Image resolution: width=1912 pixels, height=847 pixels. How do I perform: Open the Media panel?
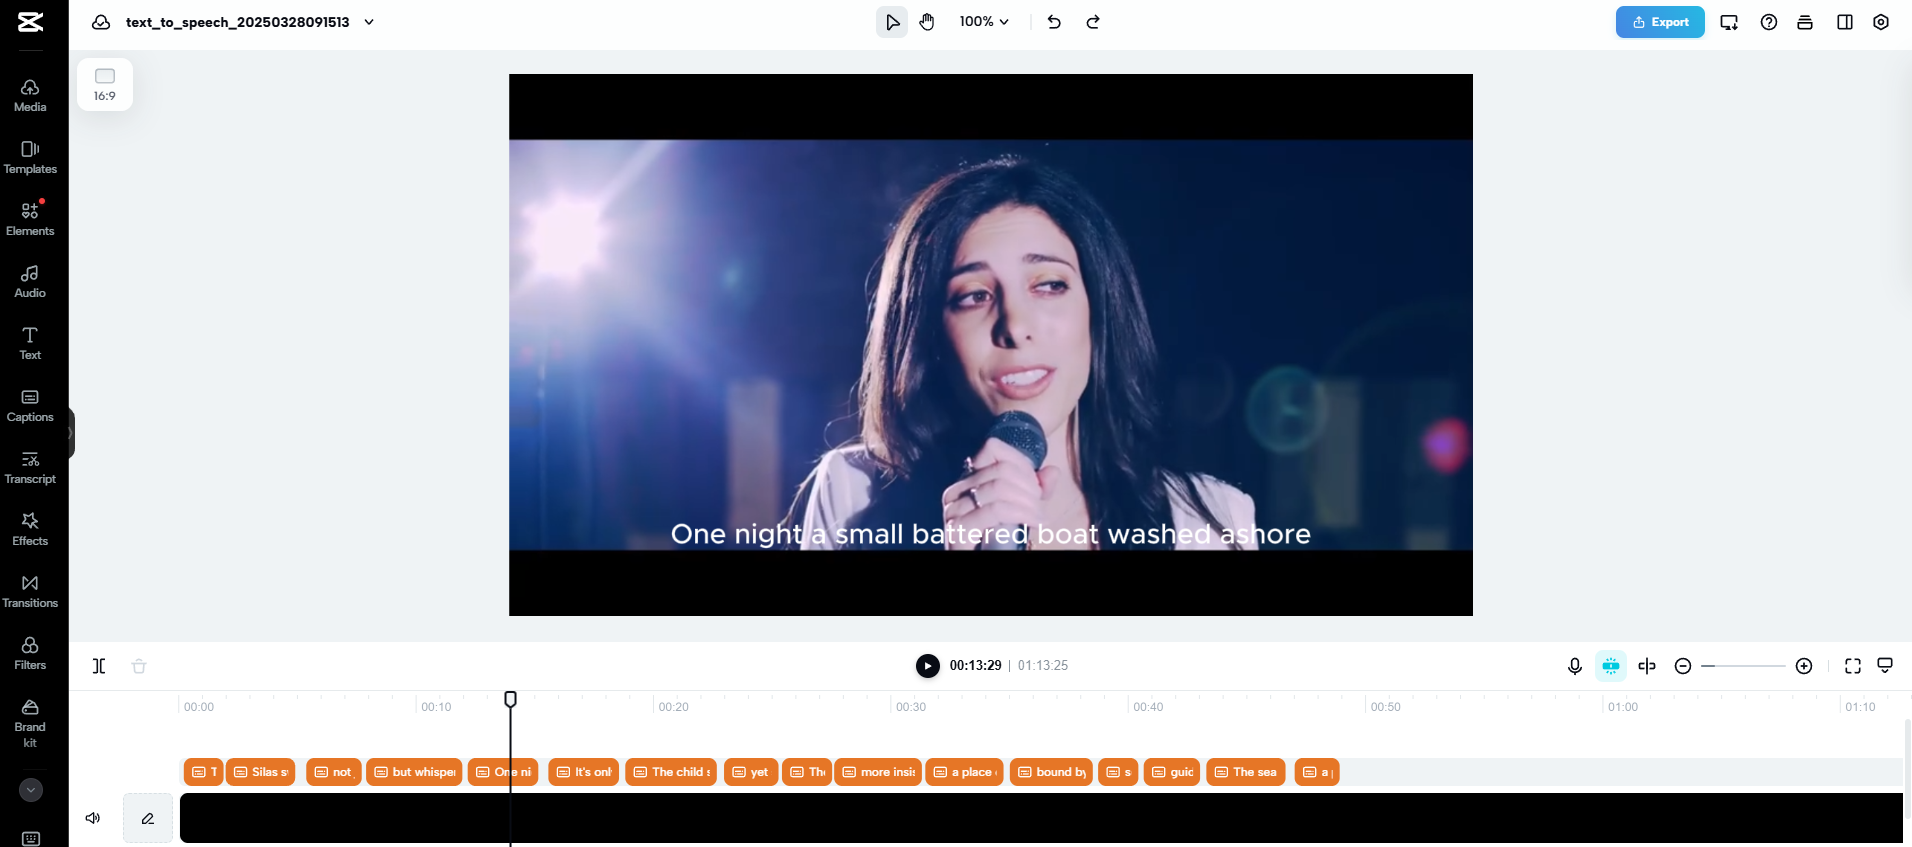pyautogui.click(x=30, y=96)
